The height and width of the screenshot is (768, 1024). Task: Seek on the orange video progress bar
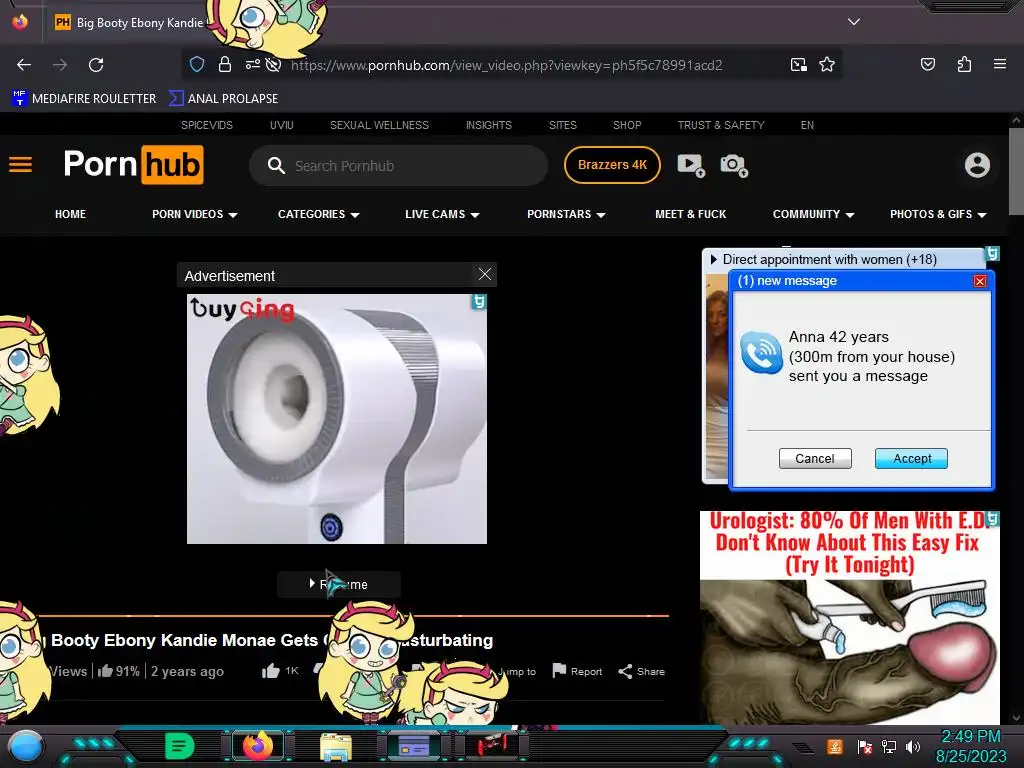pyautogui.click(x=354, y=615)
